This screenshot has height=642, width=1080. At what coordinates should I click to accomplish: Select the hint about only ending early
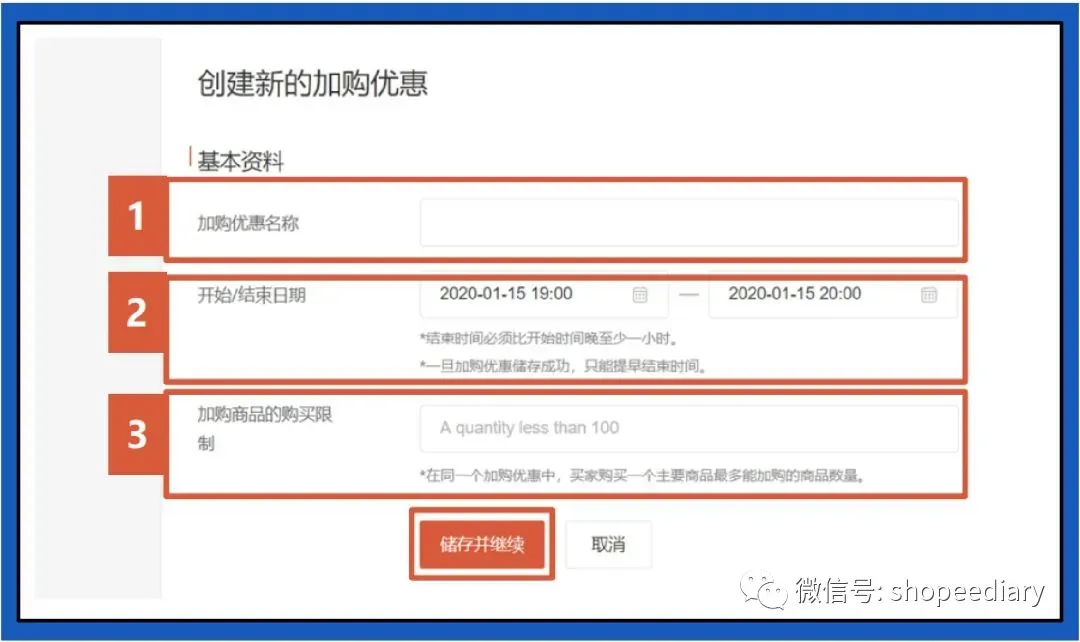[x=563, y=366]
